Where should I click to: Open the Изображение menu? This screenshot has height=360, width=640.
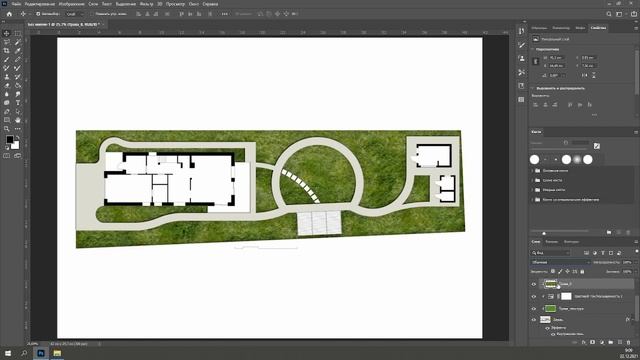(x=71, y=4)
